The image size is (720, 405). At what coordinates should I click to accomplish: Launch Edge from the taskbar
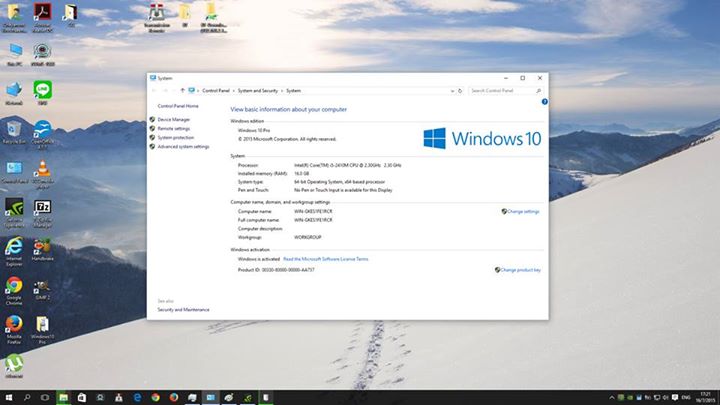pos(137,397)
